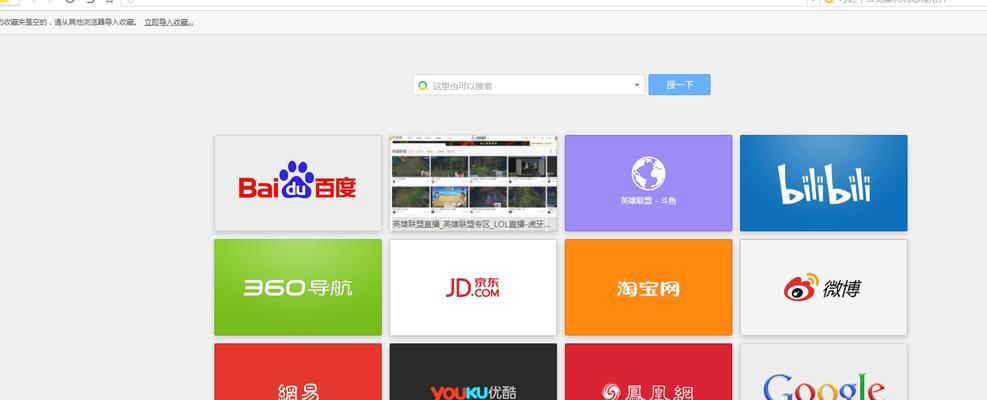
Task: Focus the 这里也可以搜索 search field
Action: [x=529, y=85]
